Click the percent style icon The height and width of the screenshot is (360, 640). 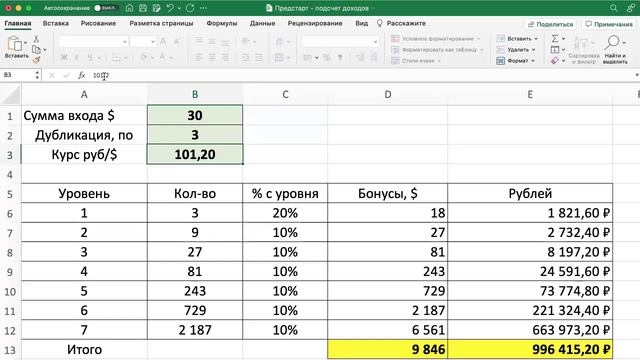pyautogui.click(x=327, y=58)
